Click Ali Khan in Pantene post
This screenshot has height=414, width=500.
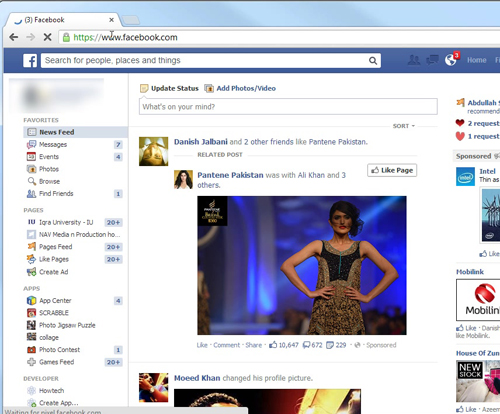point(311,175)
